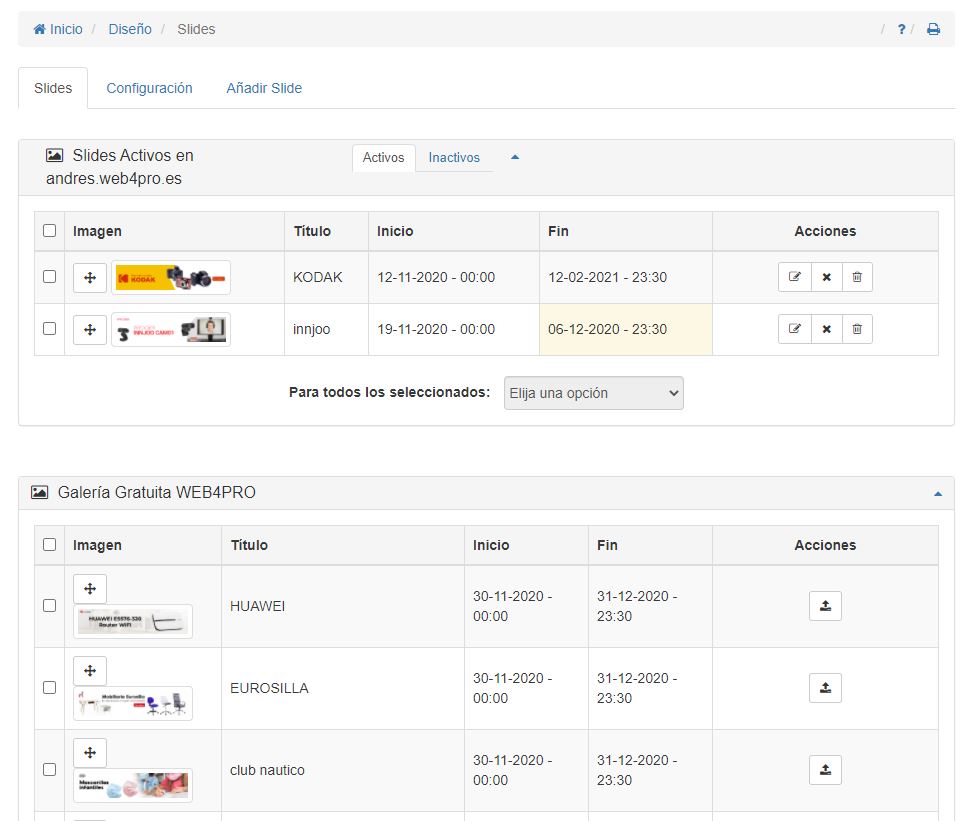Switch to the Configuración tab
The width and height of the screenshot is (974, 821).
(149, 88)
